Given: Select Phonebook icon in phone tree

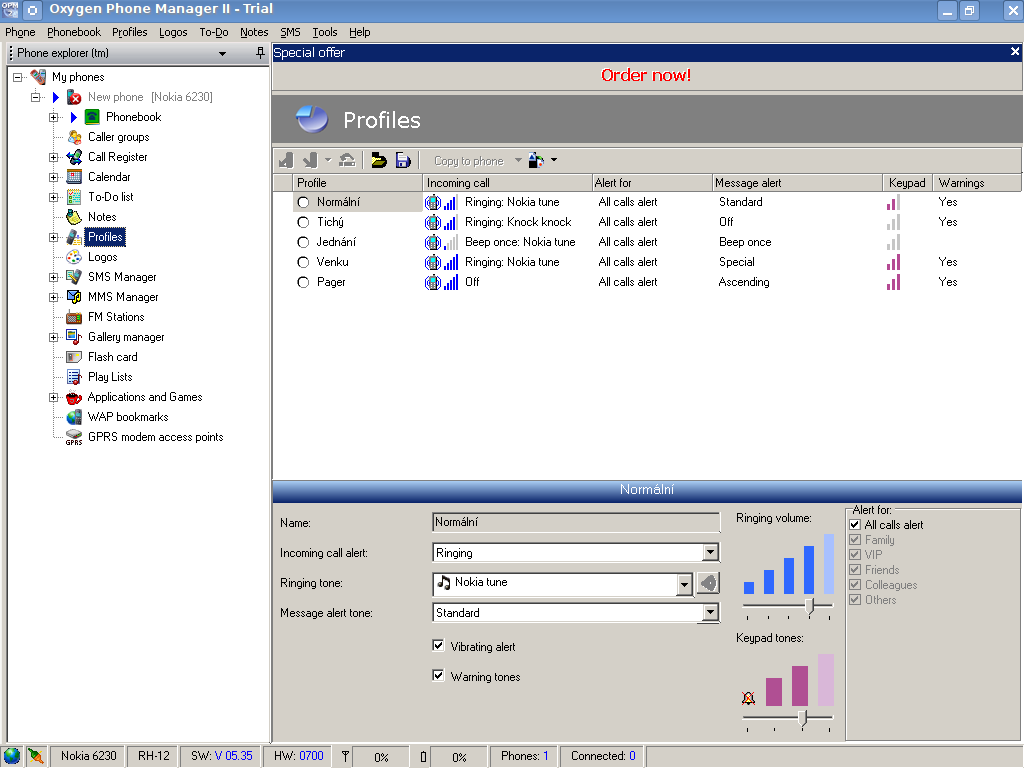Looking at the screenshot, I should 92,117.
